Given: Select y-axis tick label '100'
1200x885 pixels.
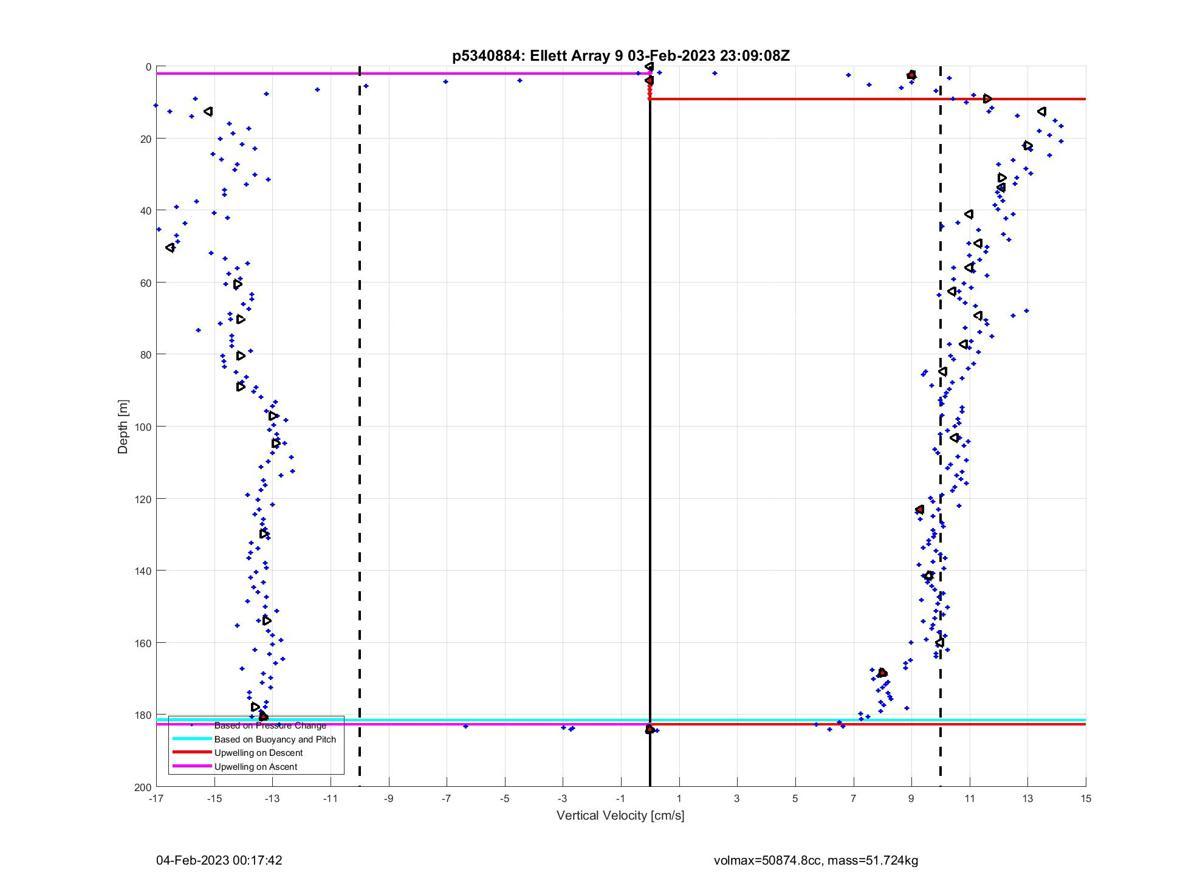Looking at the screenshot, I should [143, 427].
